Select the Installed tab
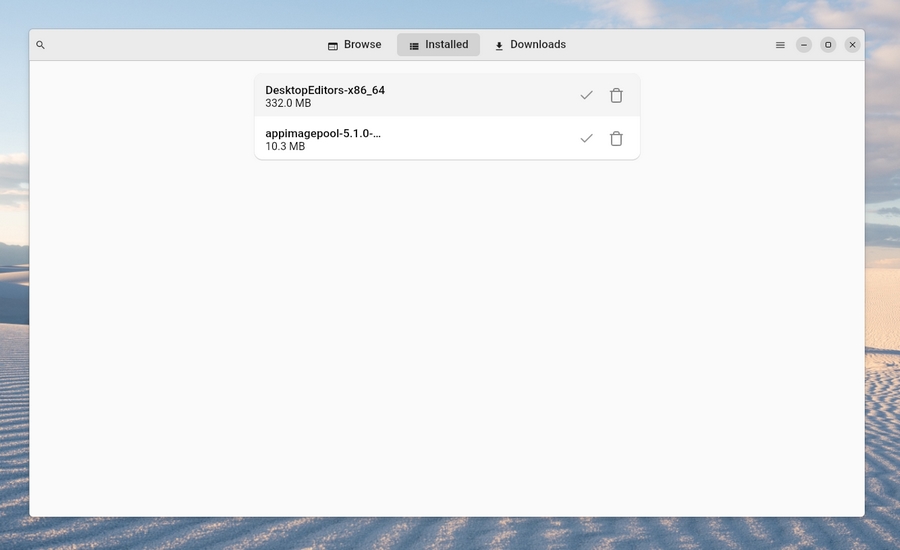 click(x=438, y=45)
